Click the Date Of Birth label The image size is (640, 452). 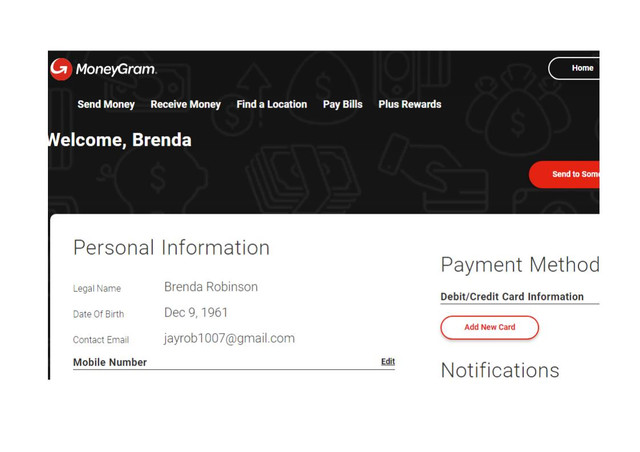coord(98,314)
